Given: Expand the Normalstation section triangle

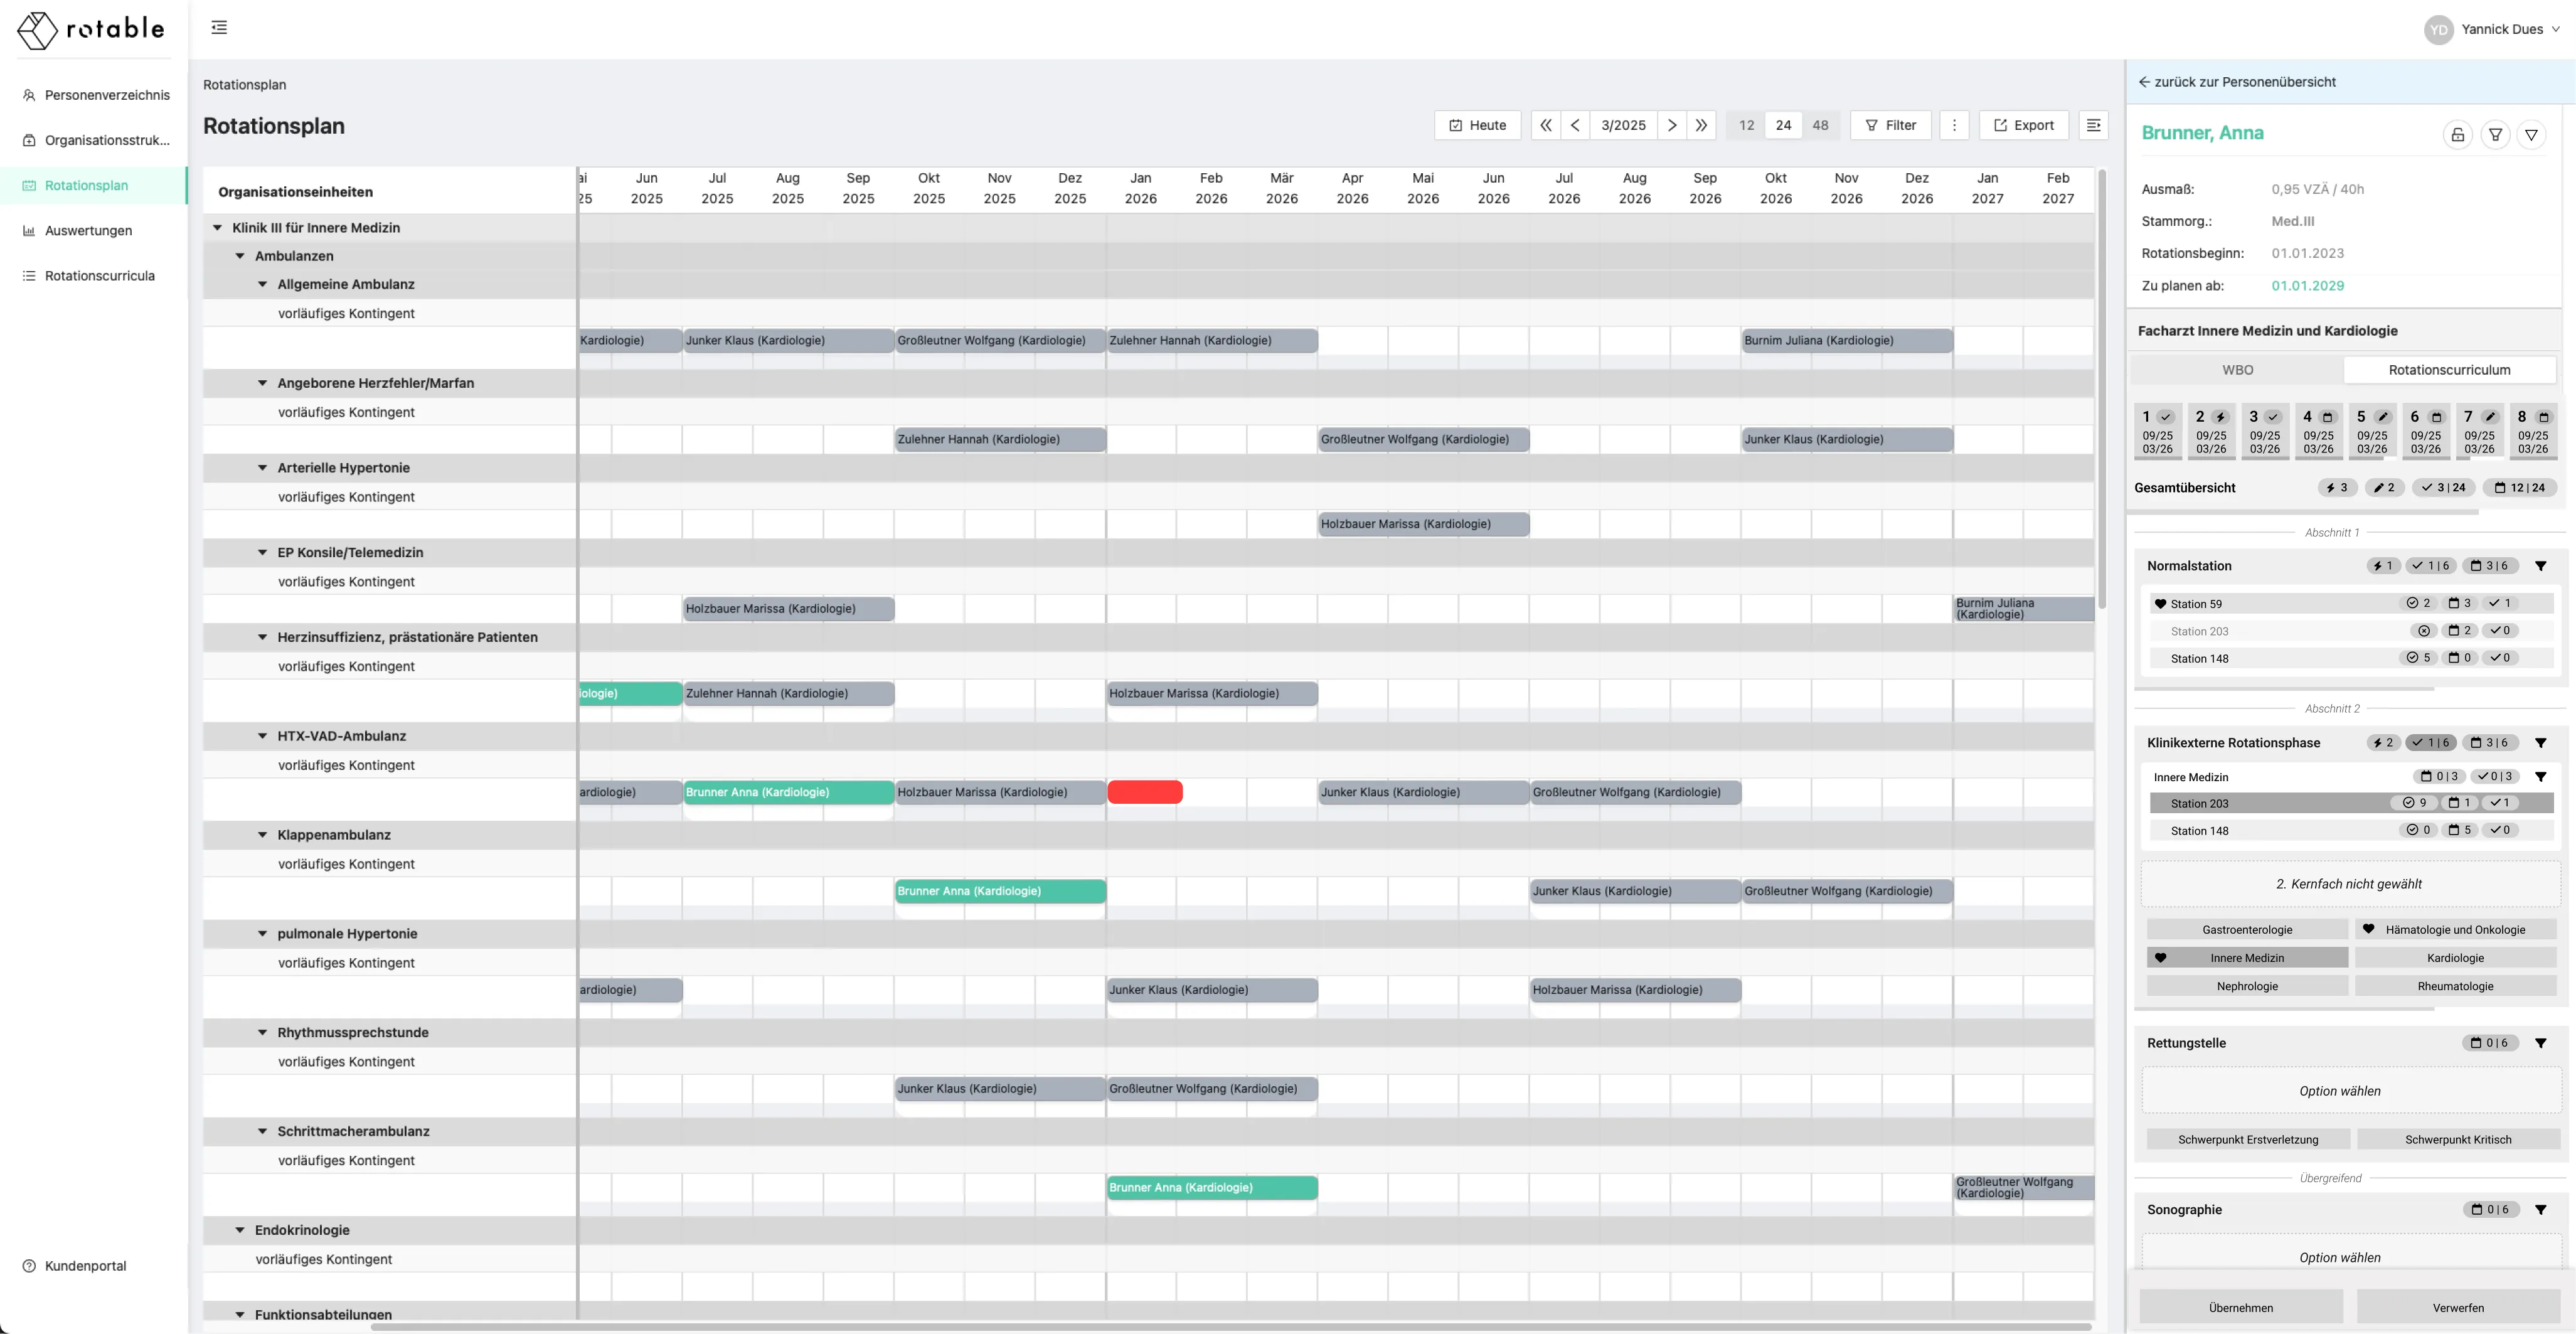Looking at the screenshot, I should pos(2540,566).
